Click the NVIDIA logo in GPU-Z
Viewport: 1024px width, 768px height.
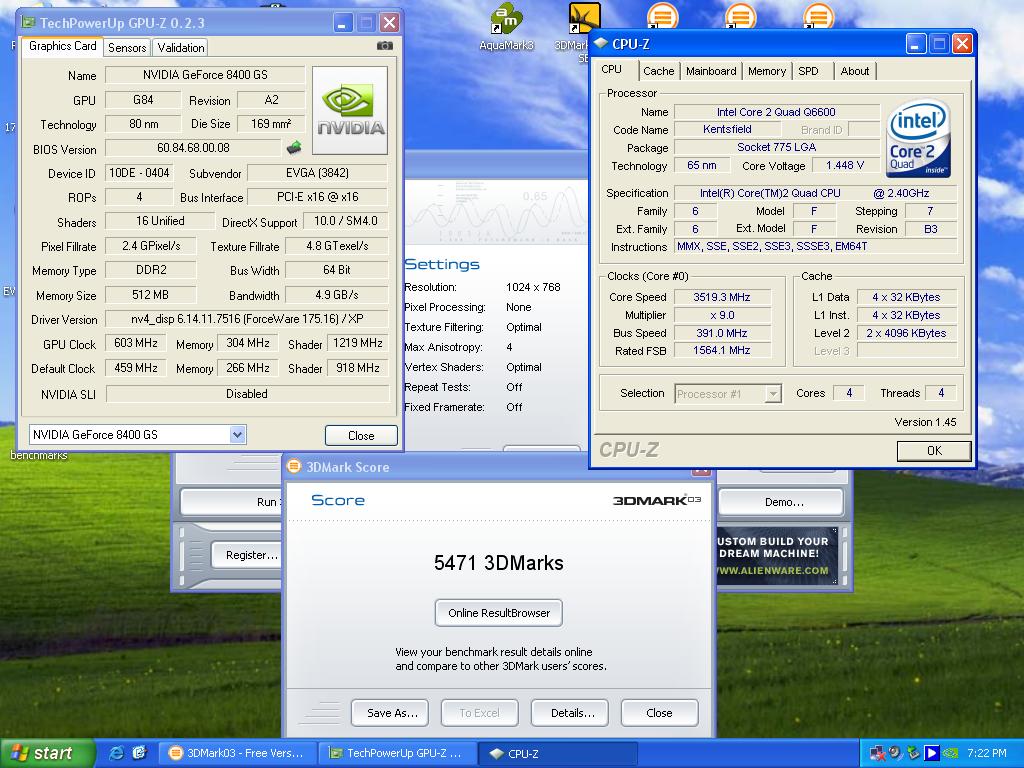click(350, 110)
